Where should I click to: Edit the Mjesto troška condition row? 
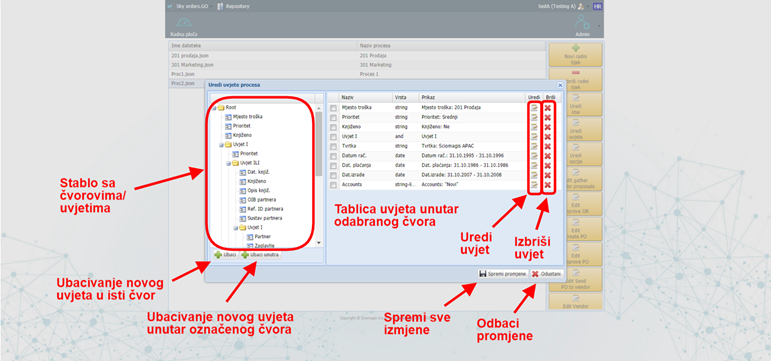(x=534, y=108)
